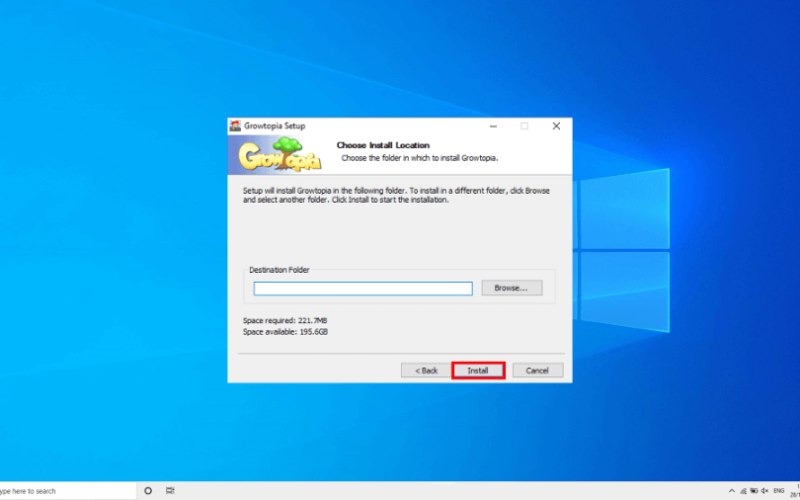Close the Growtopia Setup window
Image resolution: width=800 pixels, height=500 pixels.
(x=556, y=126)
